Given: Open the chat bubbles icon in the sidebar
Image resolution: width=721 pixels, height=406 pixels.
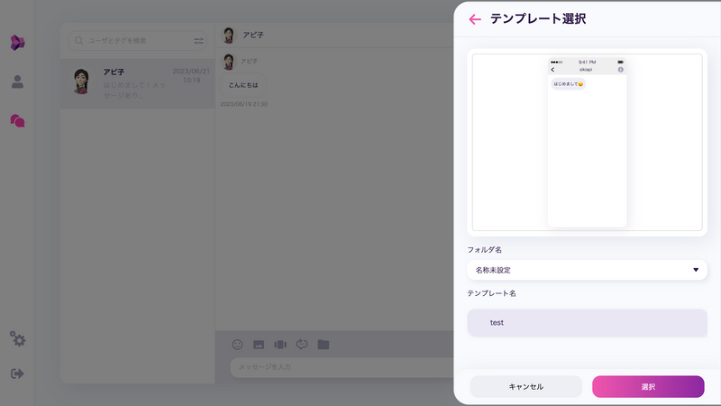Looking at the screenshot, I should pos(17,121).
